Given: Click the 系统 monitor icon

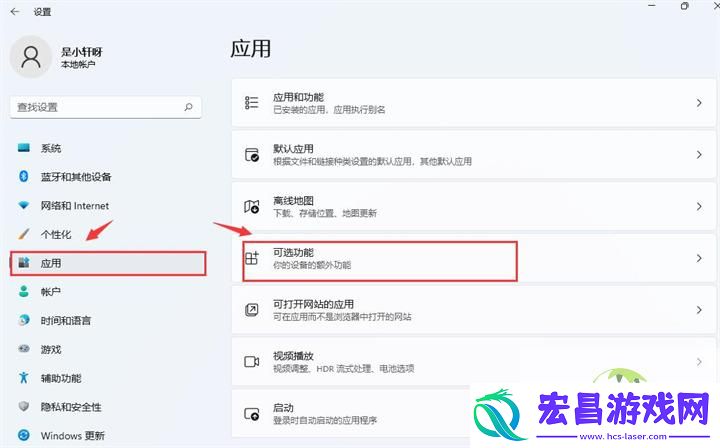Looking at the screenshot, I should tap(23, 148).
